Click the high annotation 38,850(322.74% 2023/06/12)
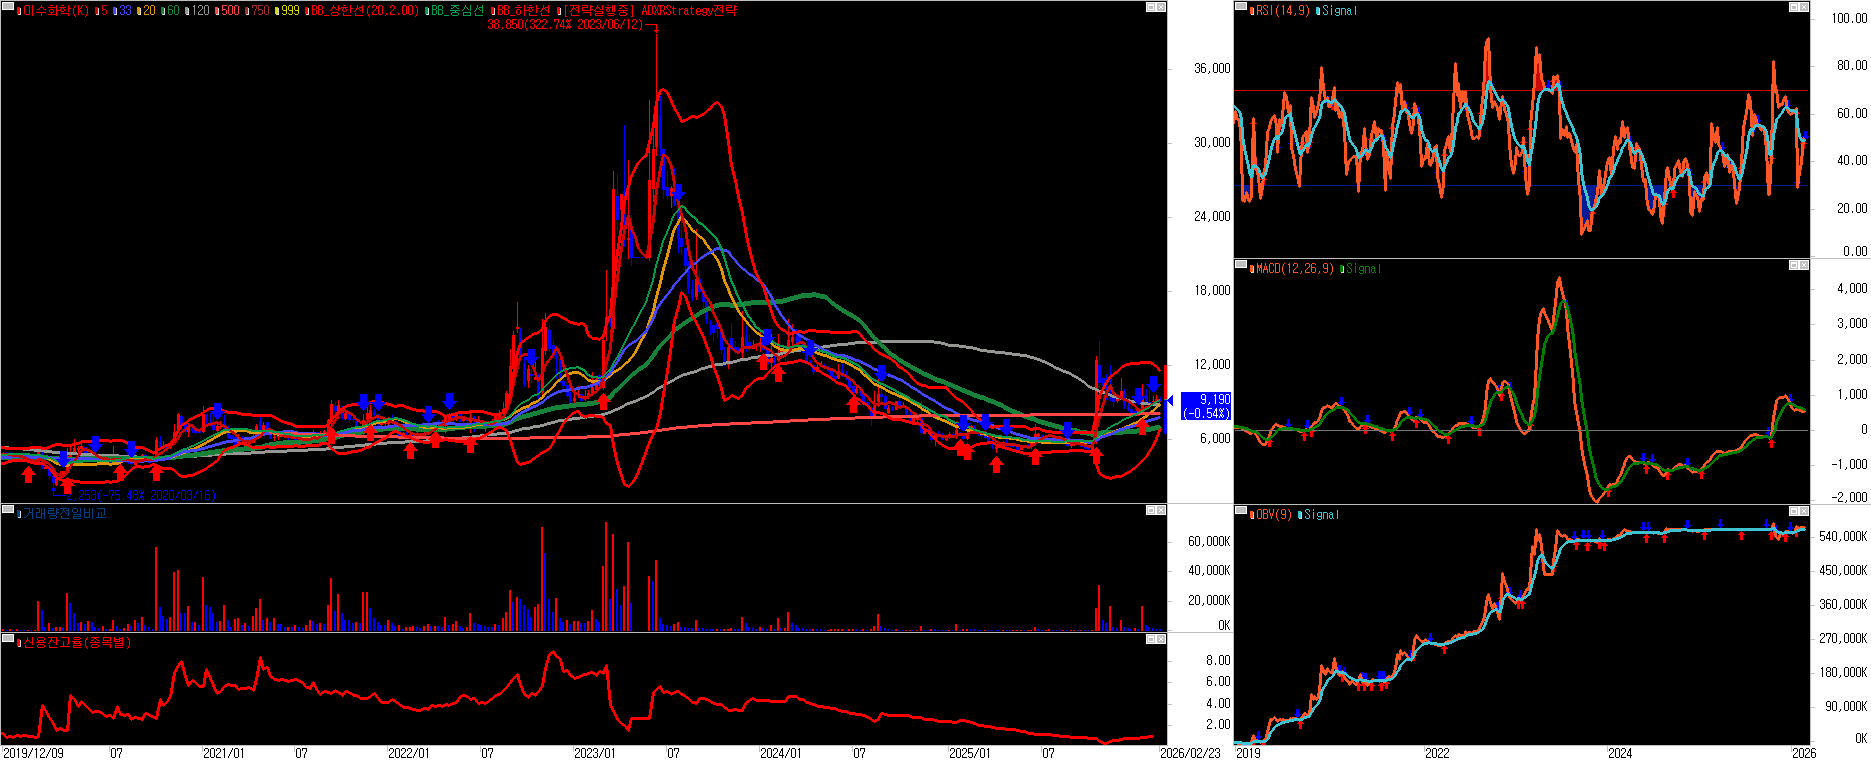 [565, 25]
